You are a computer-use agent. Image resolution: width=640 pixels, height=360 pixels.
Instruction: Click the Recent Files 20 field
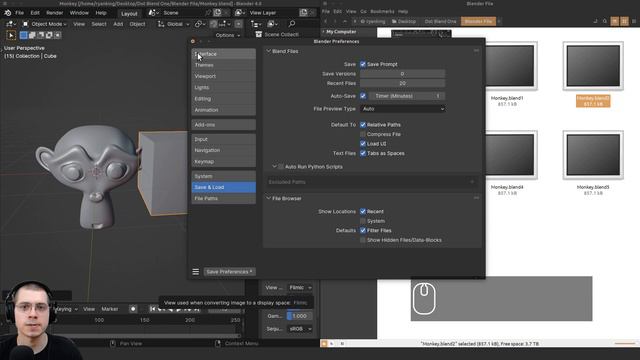point(402,83)
